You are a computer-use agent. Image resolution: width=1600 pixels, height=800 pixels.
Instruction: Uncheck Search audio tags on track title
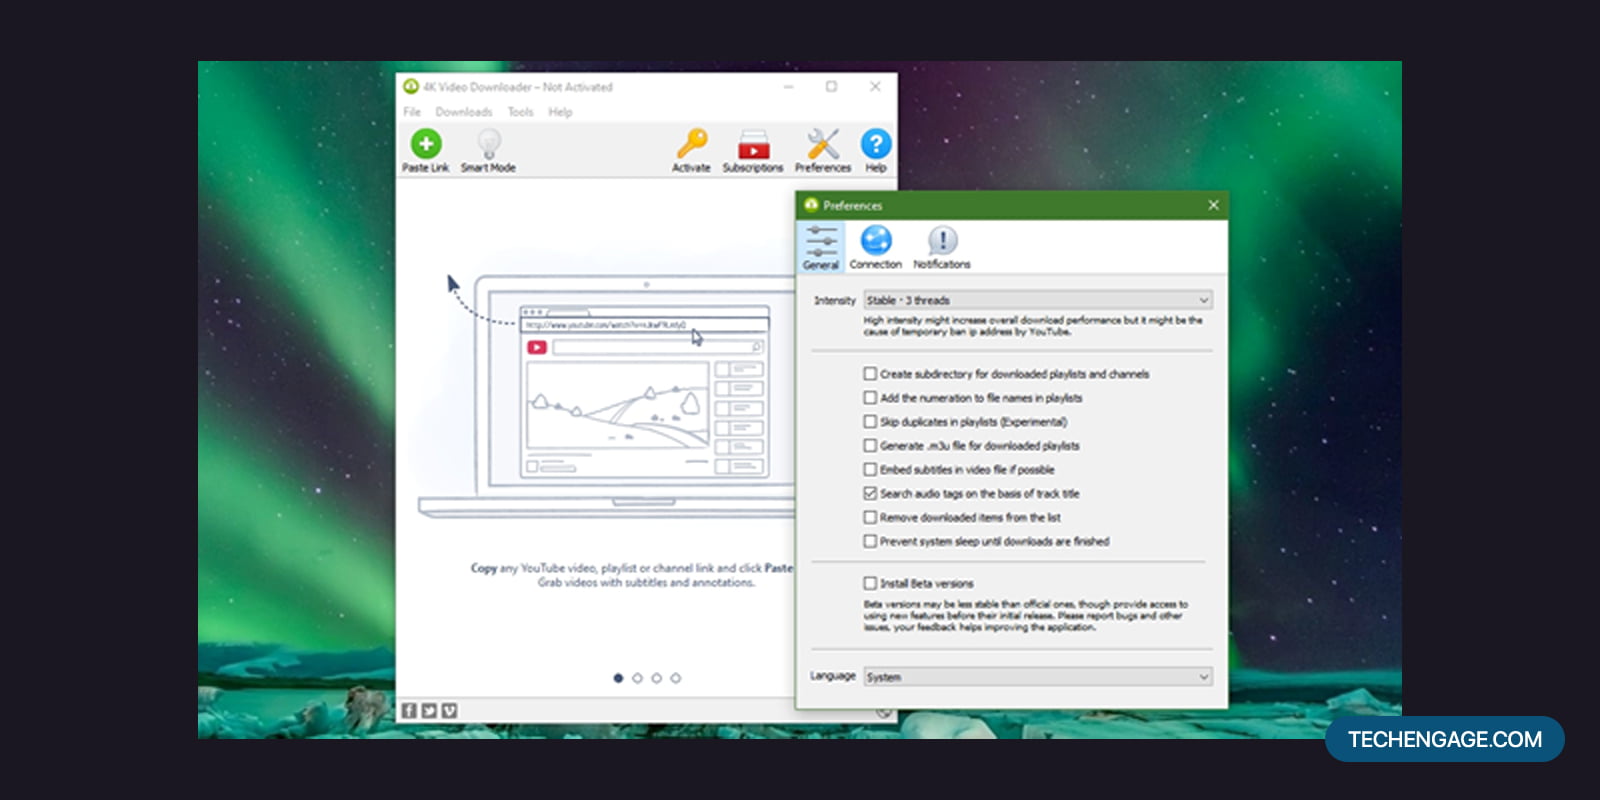click(x=870, y=494)
